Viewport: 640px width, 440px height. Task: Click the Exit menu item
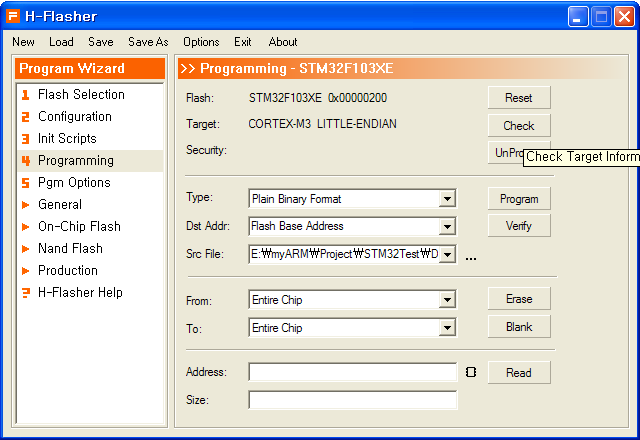(x=243, y=42)
